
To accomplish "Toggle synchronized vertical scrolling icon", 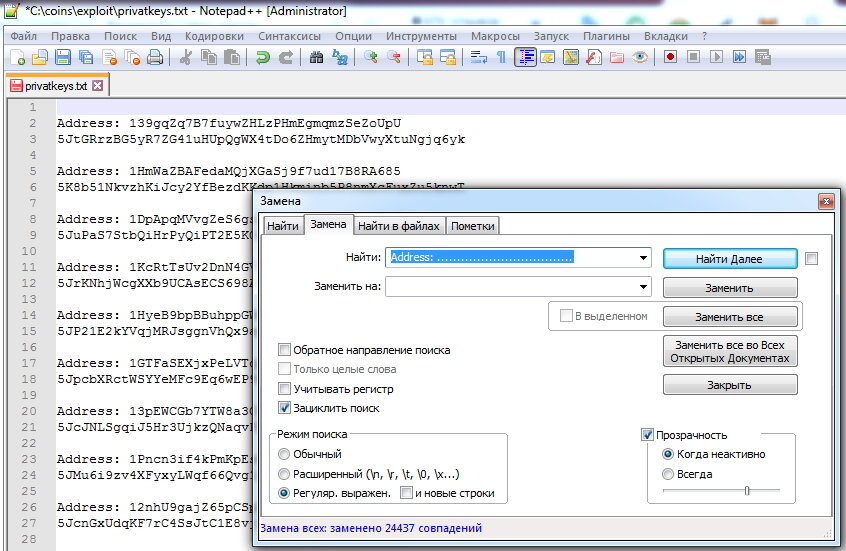I will coord(425,57).
